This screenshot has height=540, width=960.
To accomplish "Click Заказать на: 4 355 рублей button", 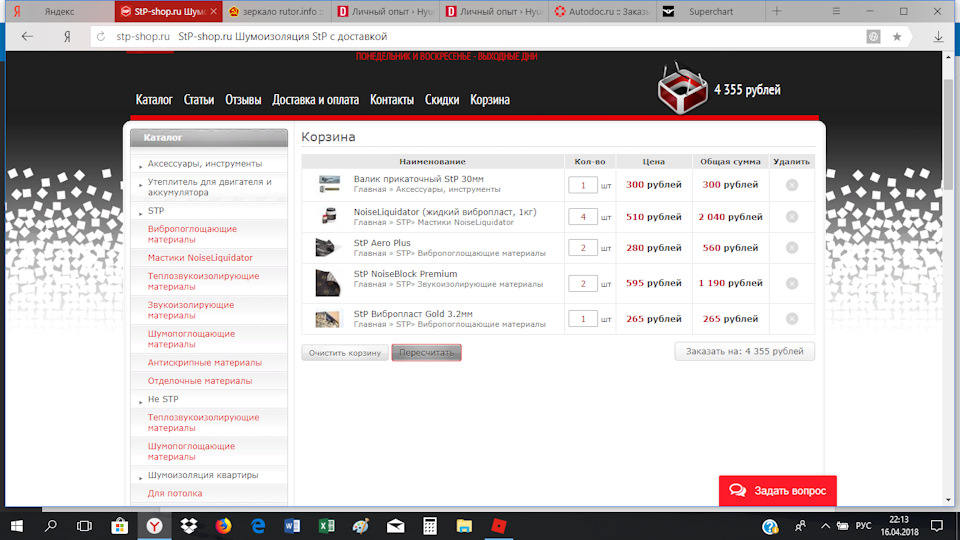I will 744,351.
